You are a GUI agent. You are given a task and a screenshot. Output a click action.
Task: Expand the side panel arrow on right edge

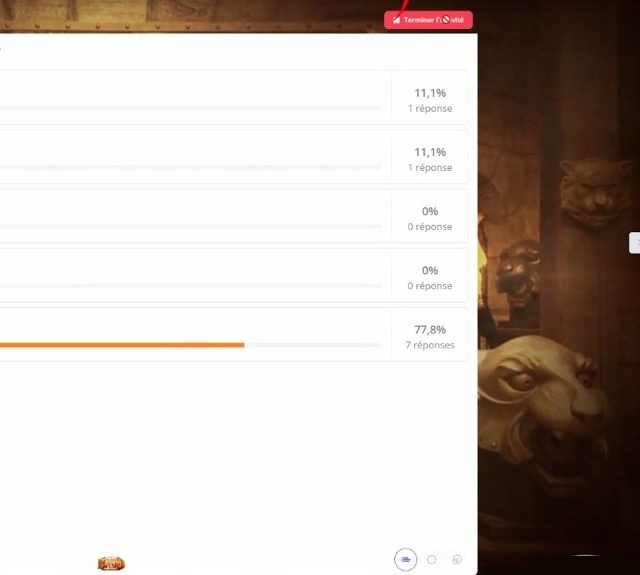pyautogui.click(x=635, y=243)
